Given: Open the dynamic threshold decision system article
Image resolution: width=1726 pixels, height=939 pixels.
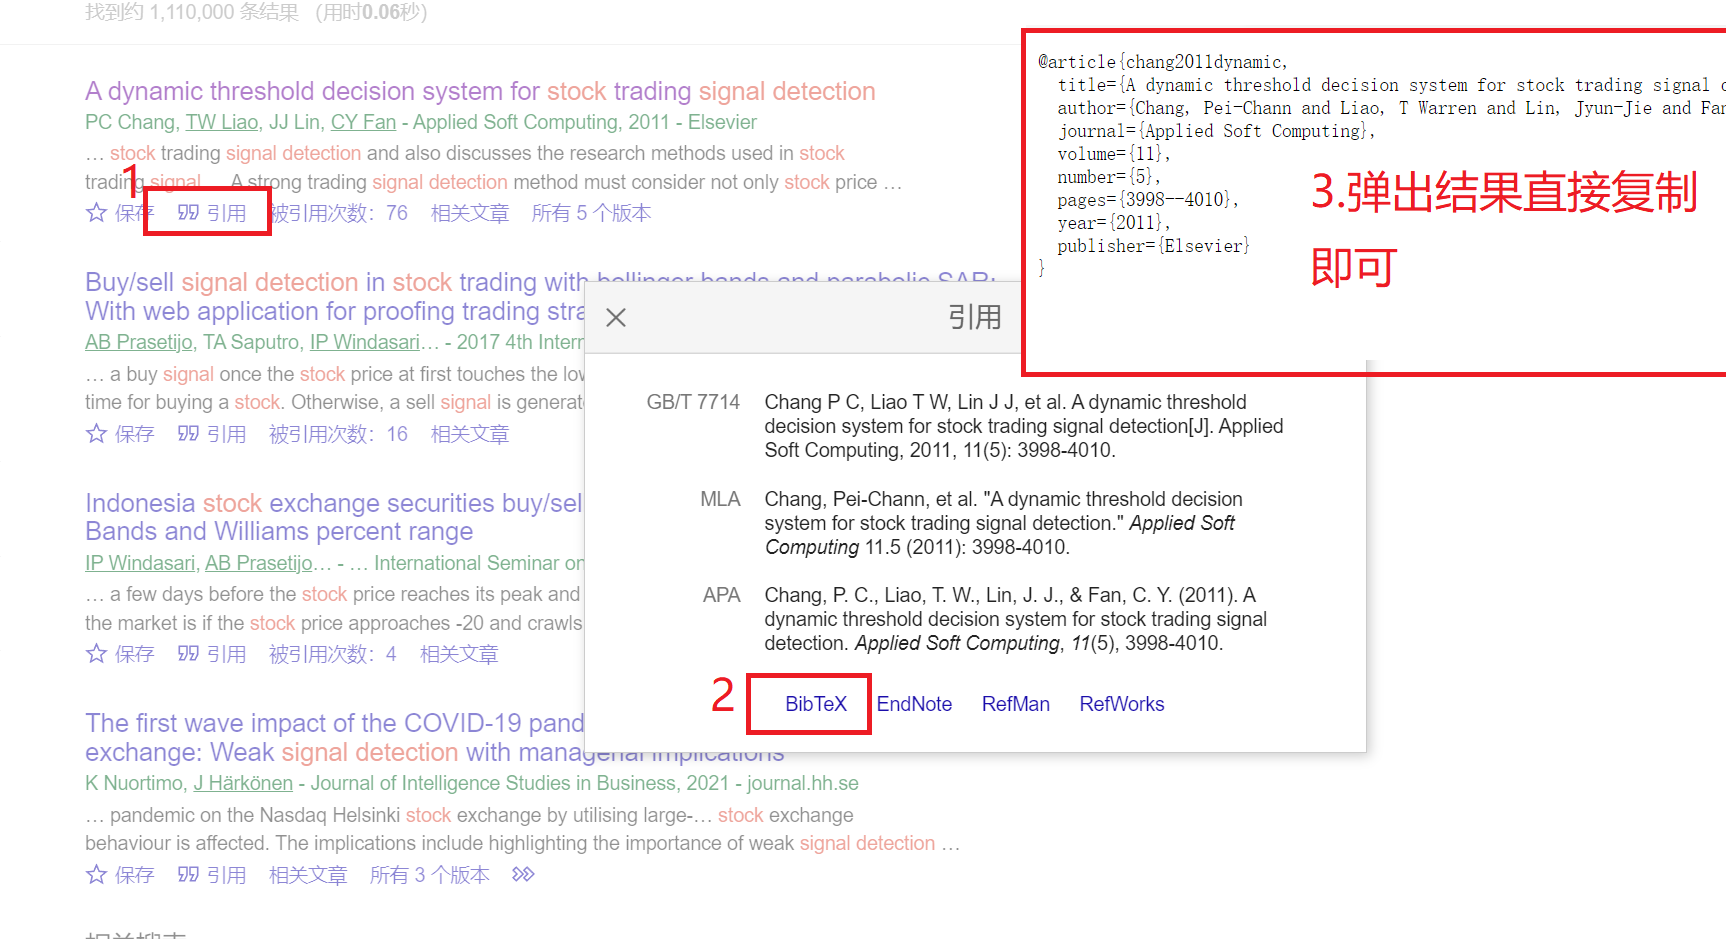Looking at the screenshot, I should 479,91.
